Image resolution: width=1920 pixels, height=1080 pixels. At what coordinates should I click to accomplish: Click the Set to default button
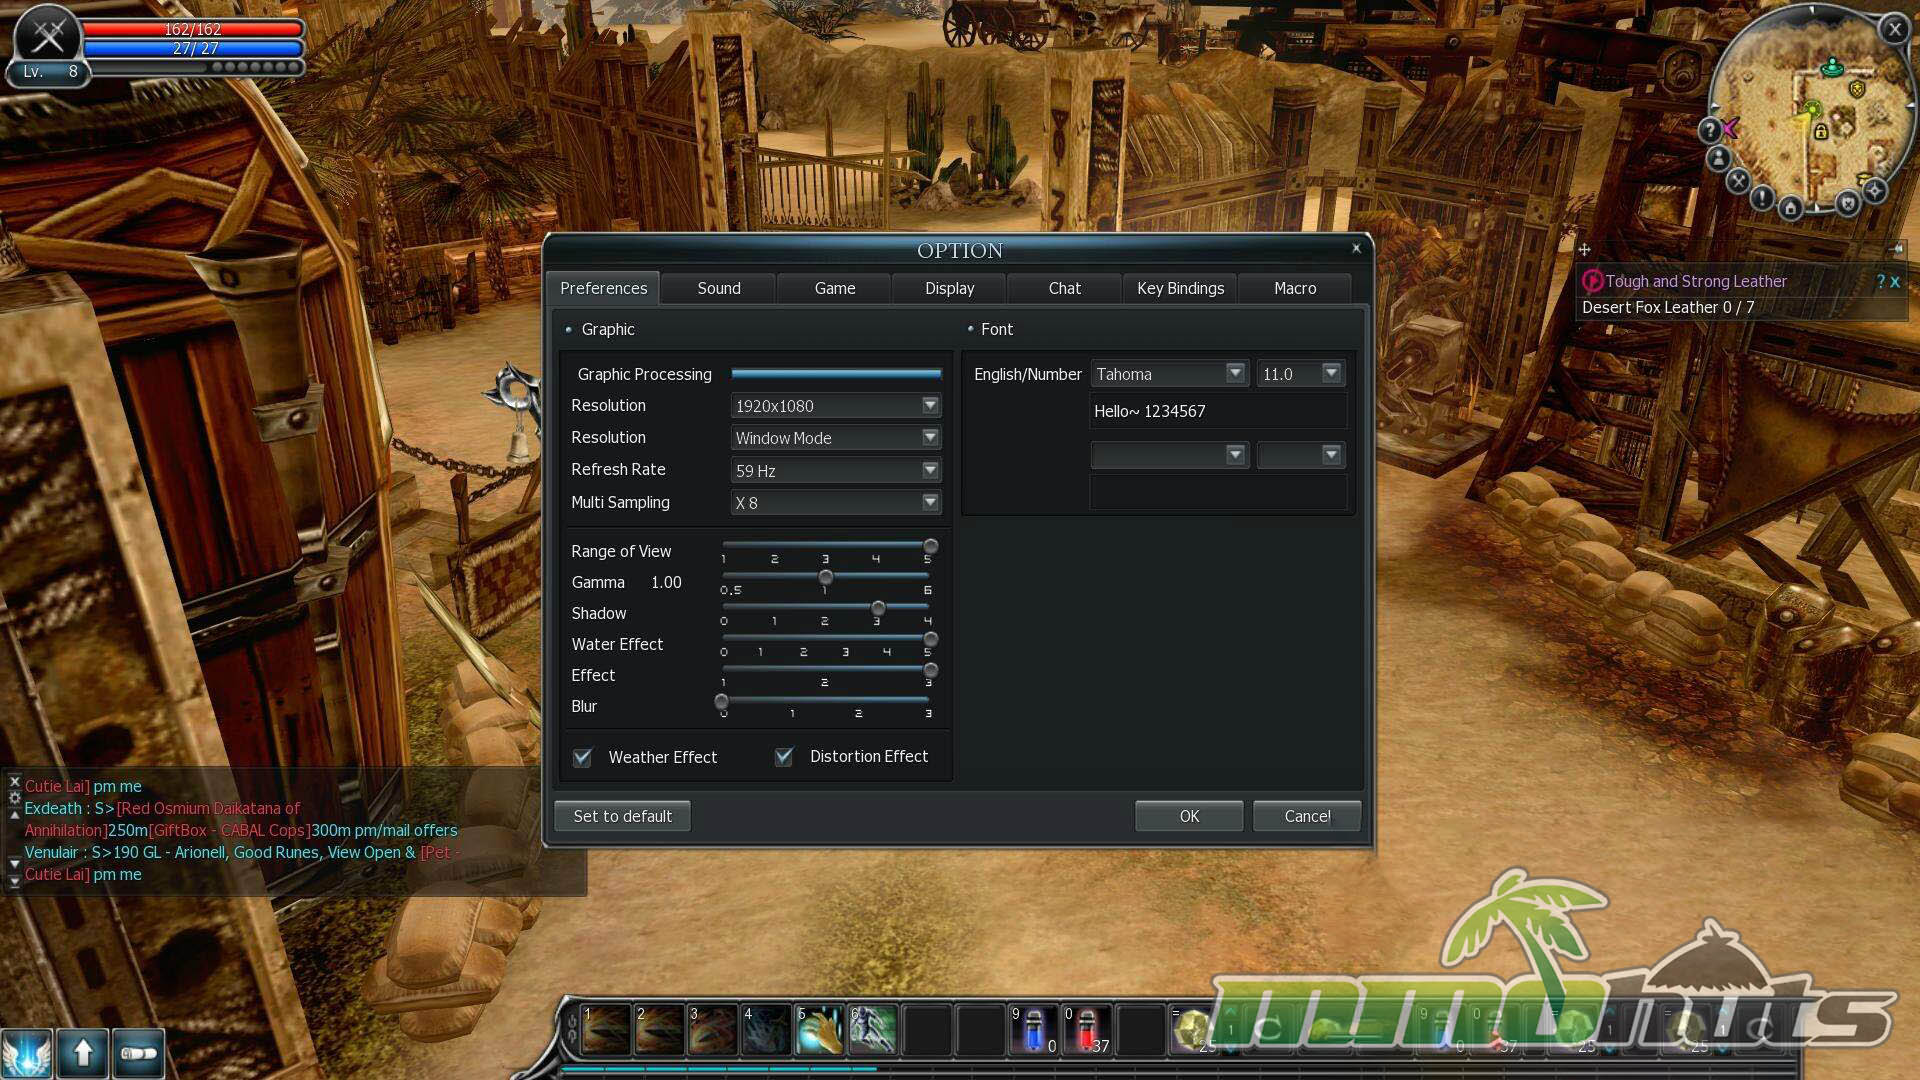[x=622, y=816]
